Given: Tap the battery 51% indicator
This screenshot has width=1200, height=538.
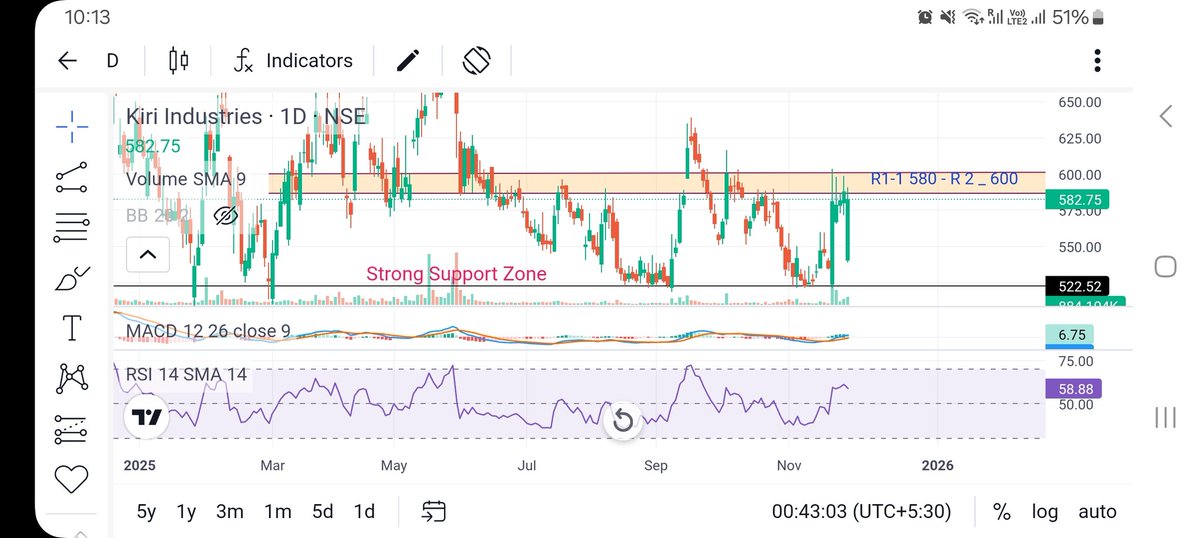Looking at the screenshot, I should pos(1080,17).
